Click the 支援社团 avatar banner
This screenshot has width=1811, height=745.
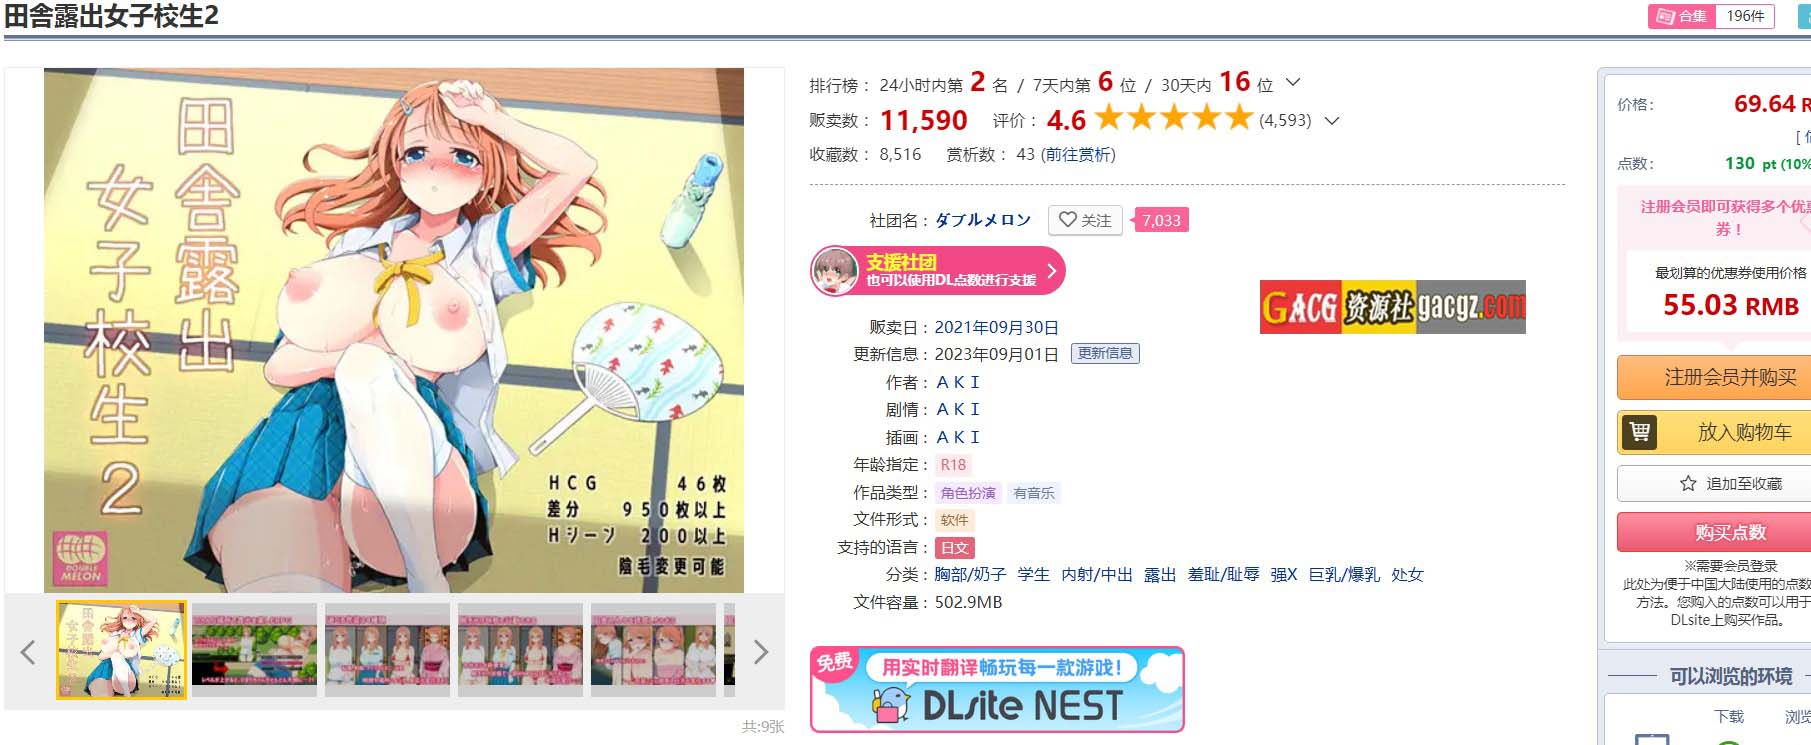pos(938,271)
